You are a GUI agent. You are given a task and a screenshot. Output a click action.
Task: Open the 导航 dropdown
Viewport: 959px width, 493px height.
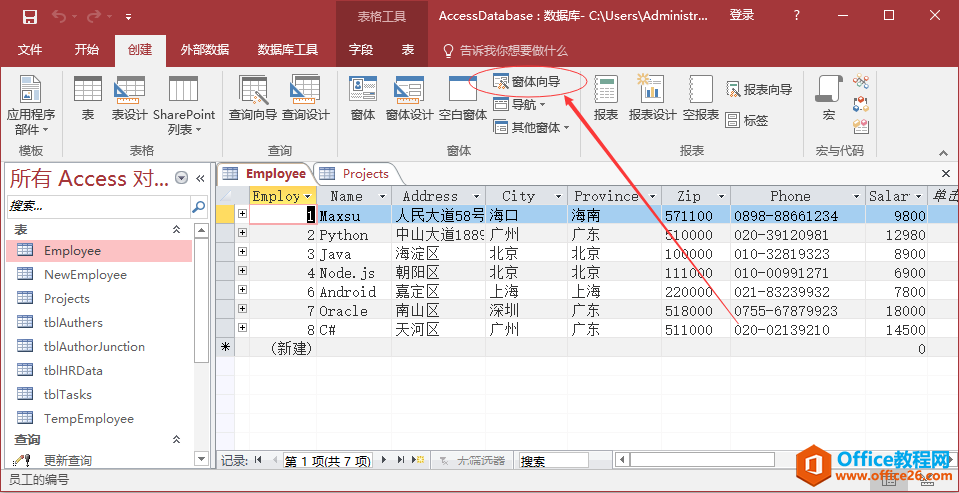pyautogui.click(x=520, y=105)
